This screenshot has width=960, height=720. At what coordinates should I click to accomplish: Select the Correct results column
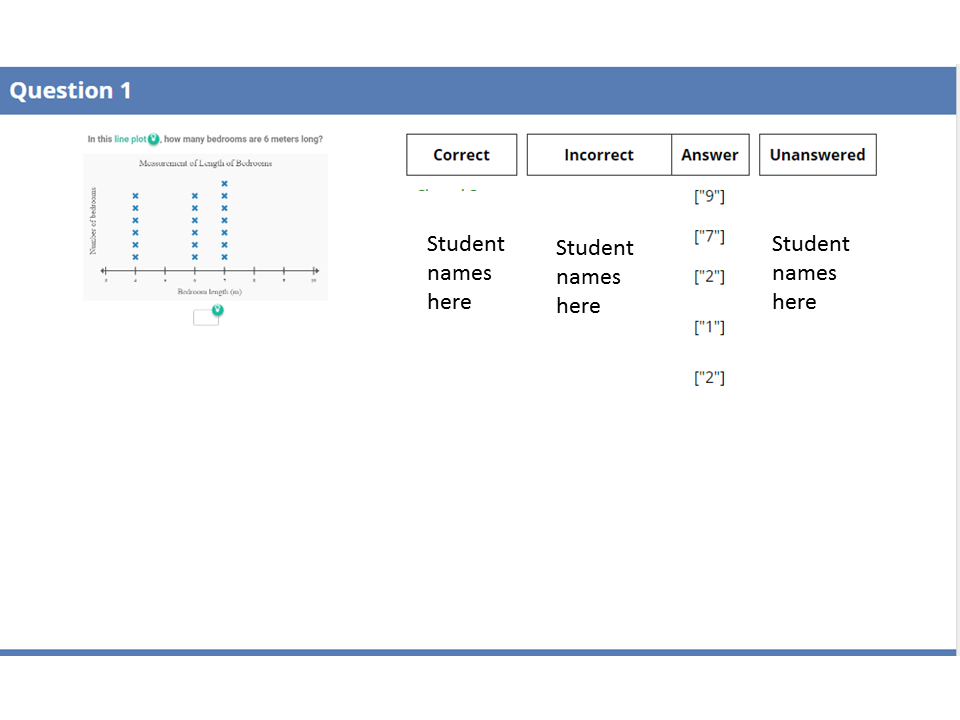click(x=461, y=154)
